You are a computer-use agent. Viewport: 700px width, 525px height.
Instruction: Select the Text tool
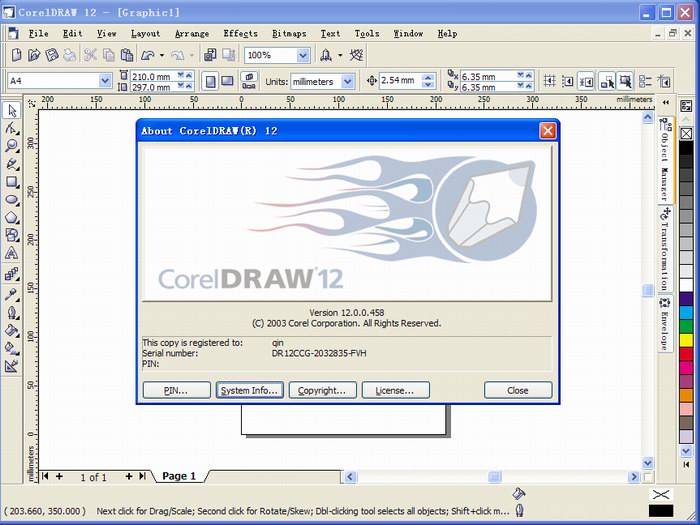12,254
